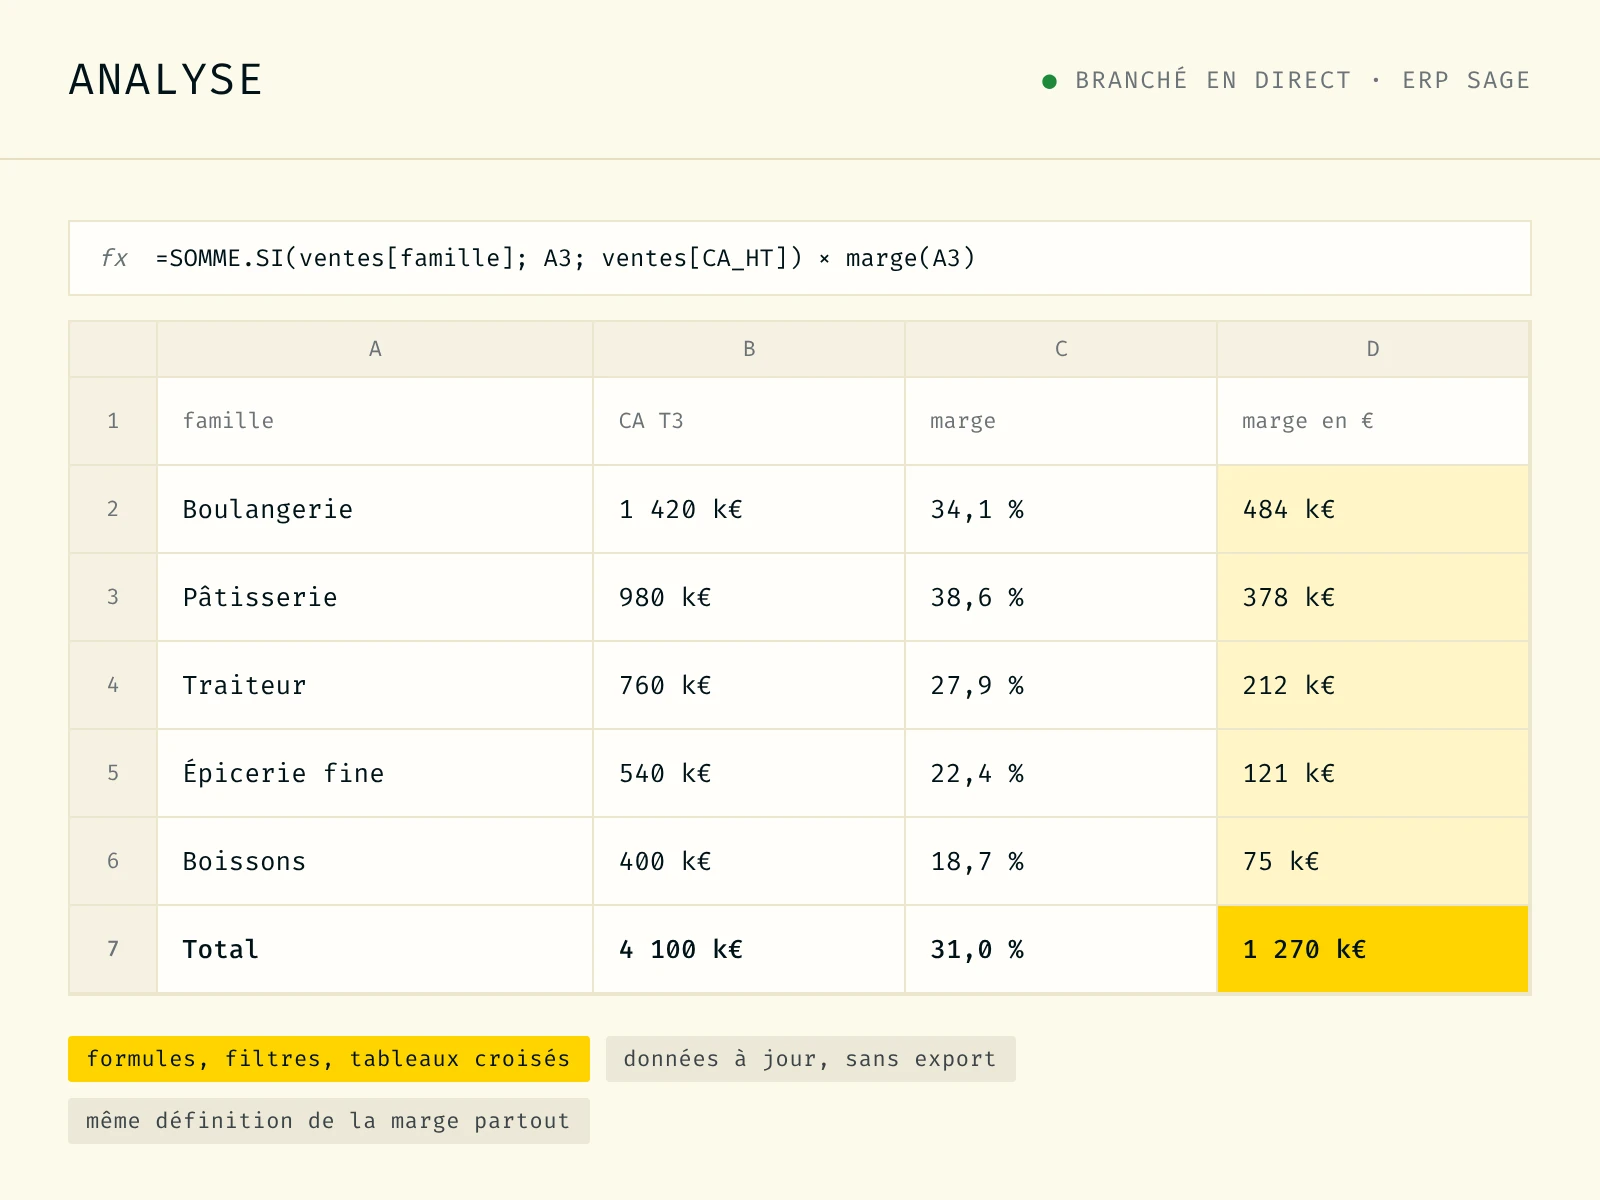Click the 'CA T3' header cell

point(749,421)
